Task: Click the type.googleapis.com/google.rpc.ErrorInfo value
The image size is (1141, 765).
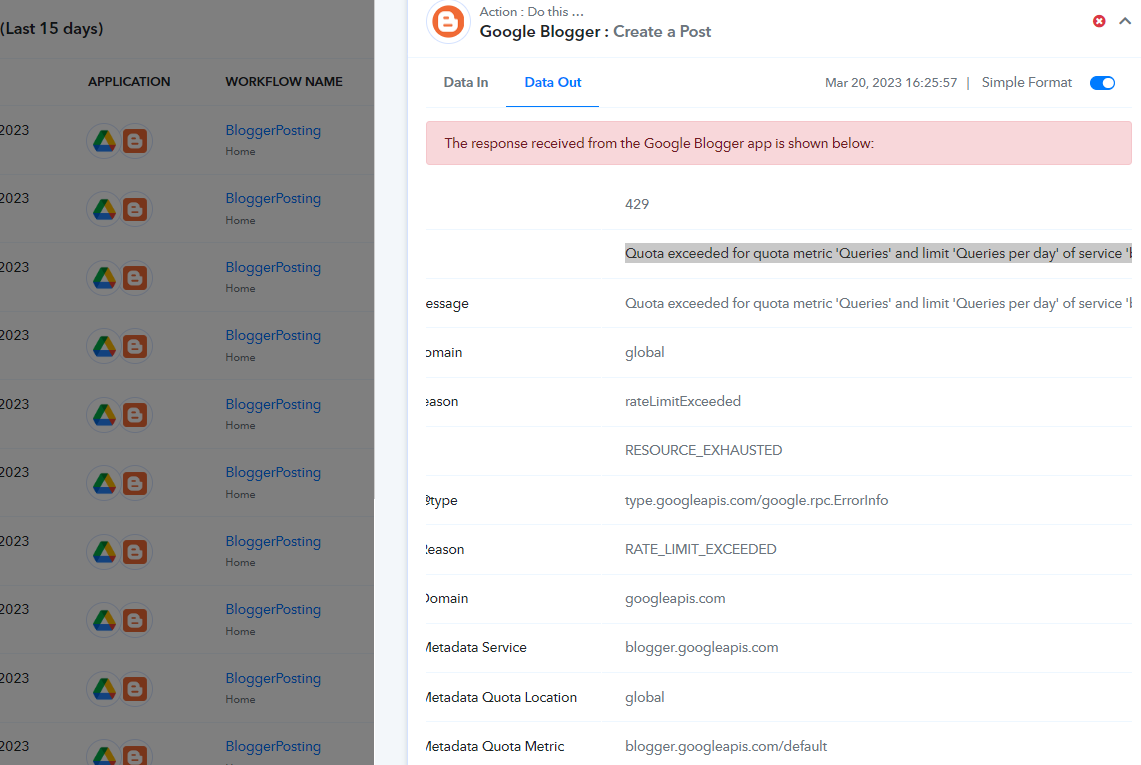Action: click(756, 501)
